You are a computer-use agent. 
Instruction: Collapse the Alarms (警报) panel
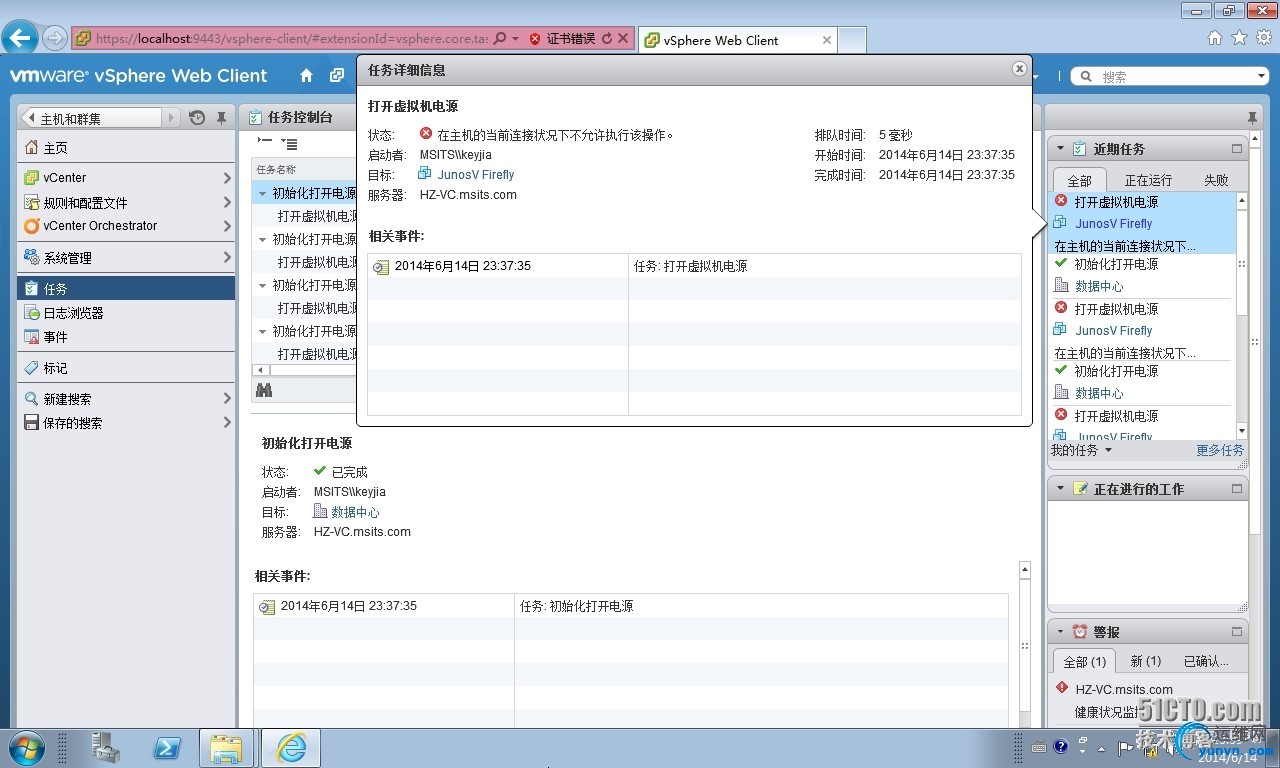(x=1059, y=632)
